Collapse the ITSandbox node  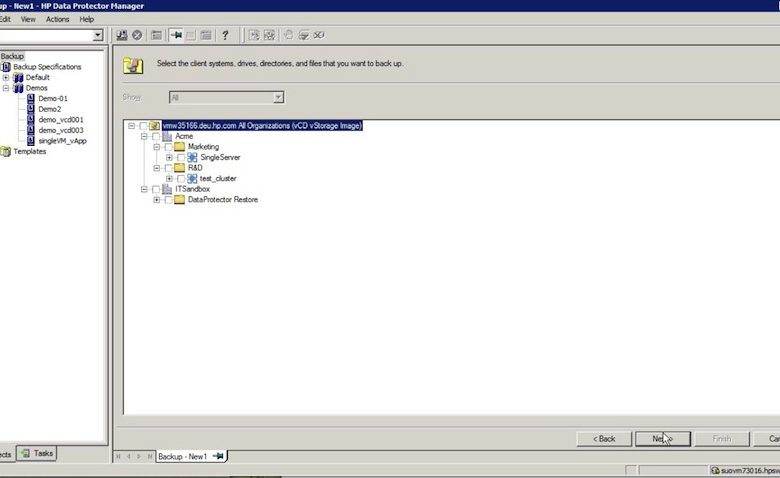click(x=144, y=190)
